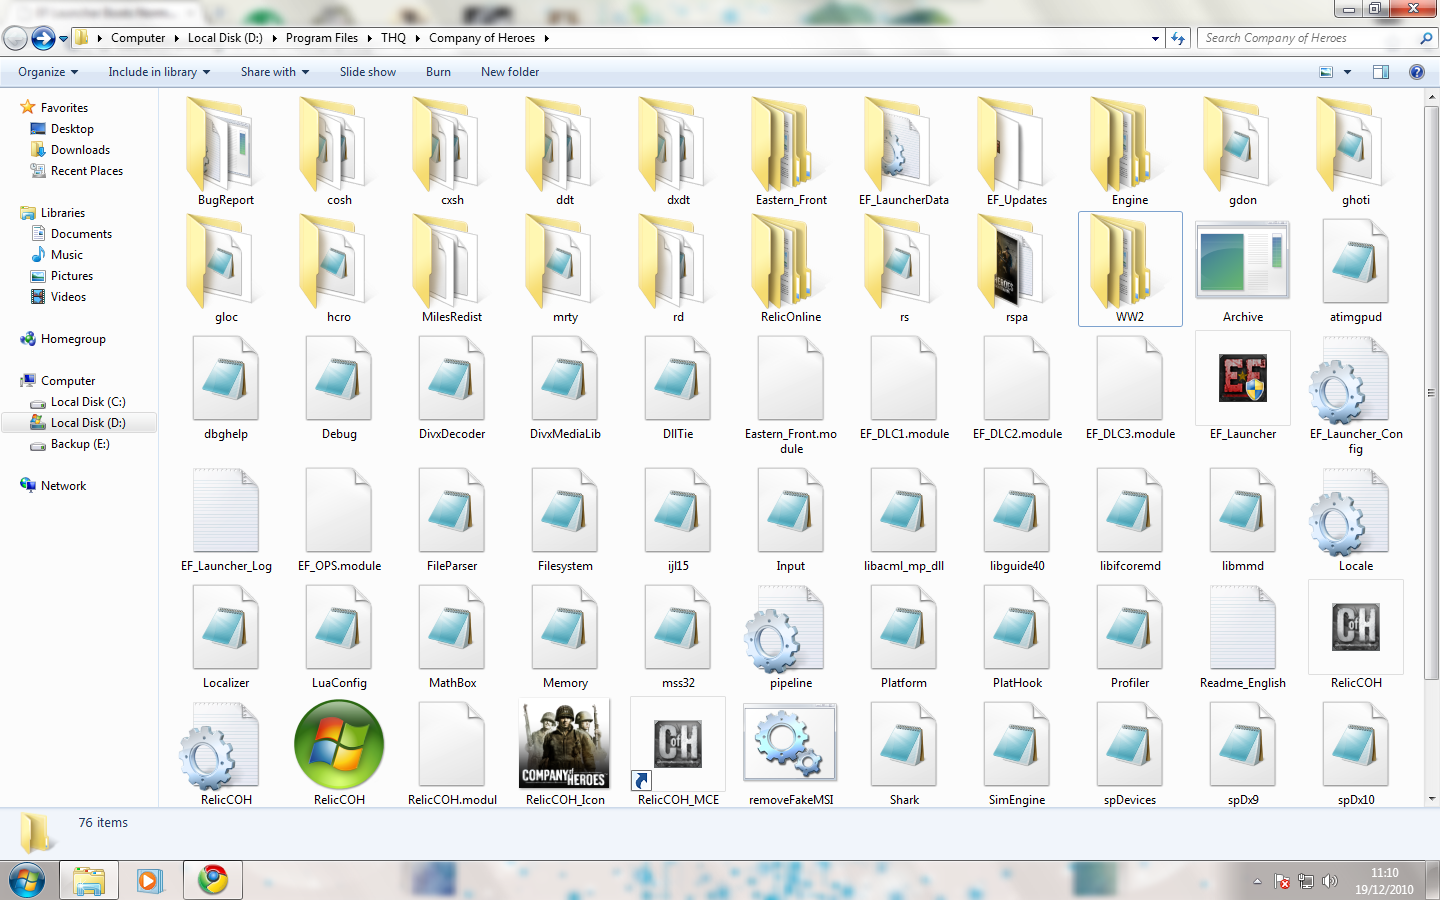This screenshot has width=1440, height=900.
Task: Select the Engine folder
Action: point(1130,152)
